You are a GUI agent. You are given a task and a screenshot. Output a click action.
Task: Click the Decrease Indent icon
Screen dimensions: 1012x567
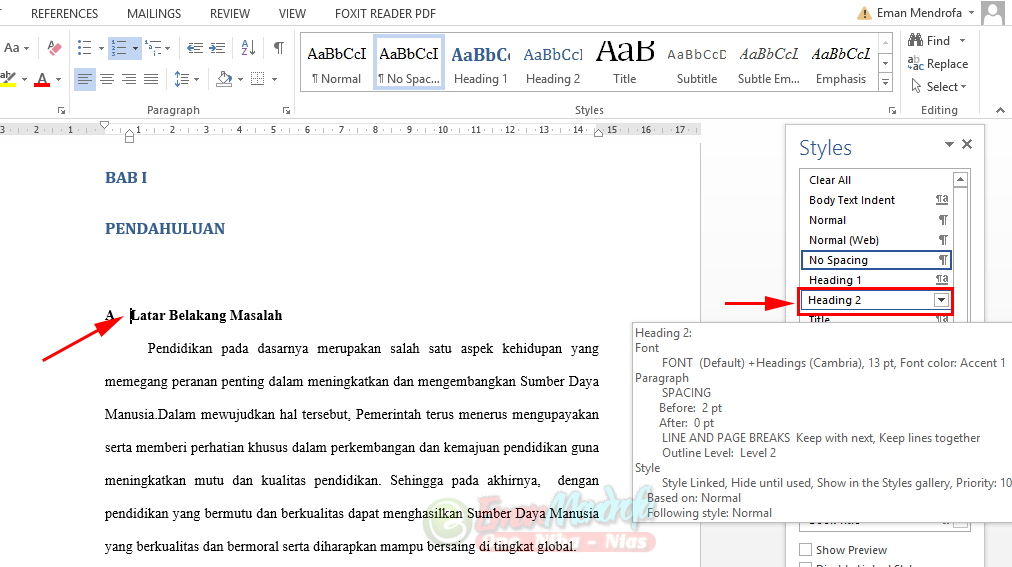(x=194, y=48)
